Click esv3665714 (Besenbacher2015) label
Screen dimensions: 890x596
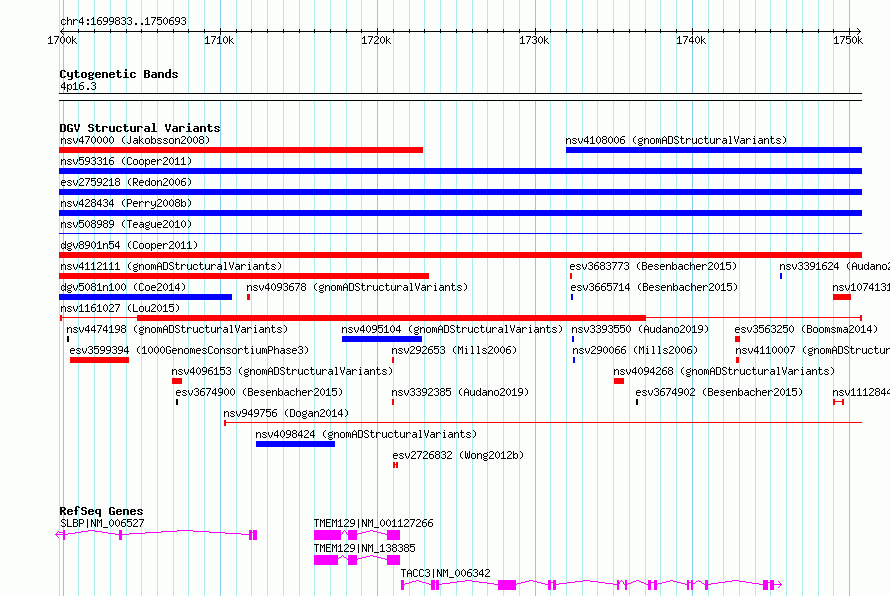(x=654, y=287)
